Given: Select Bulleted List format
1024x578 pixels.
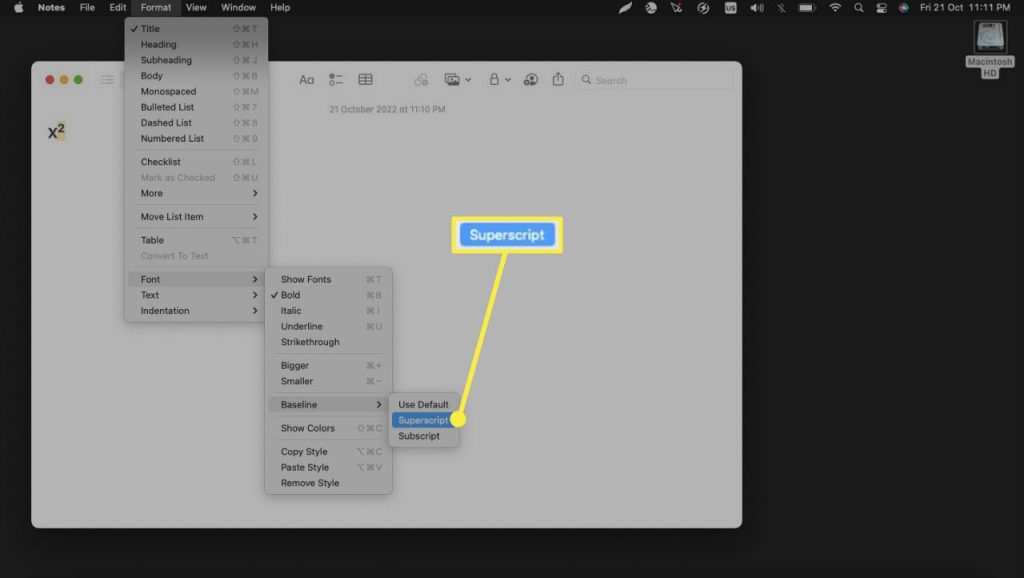Looking at the screenshot, I should point(197,107).
